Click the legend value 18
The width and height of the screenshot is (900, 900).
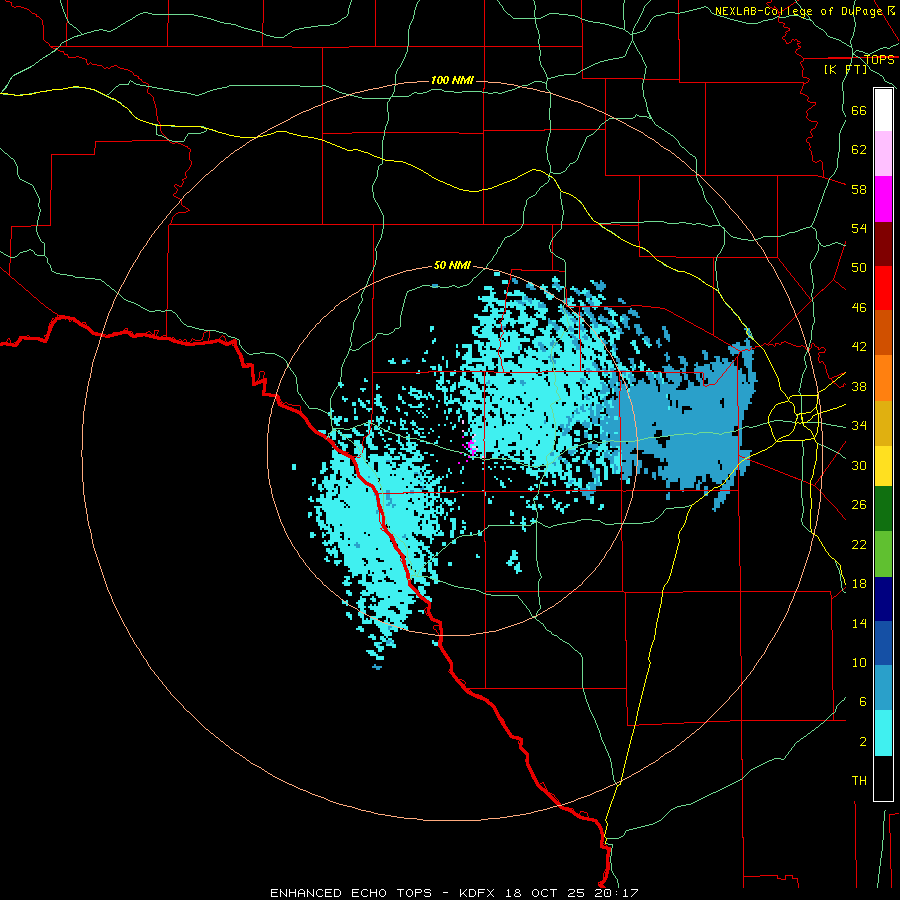point(859,584)
